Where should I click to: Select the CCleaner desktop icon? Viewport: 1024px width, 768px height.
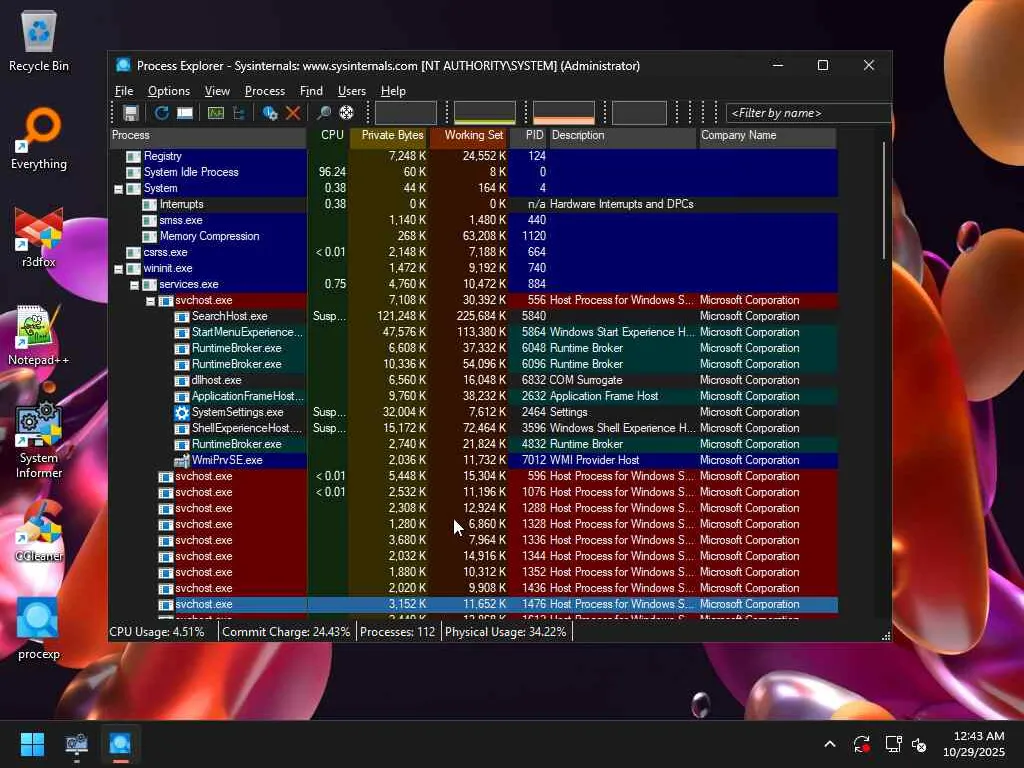click(39, 532)
